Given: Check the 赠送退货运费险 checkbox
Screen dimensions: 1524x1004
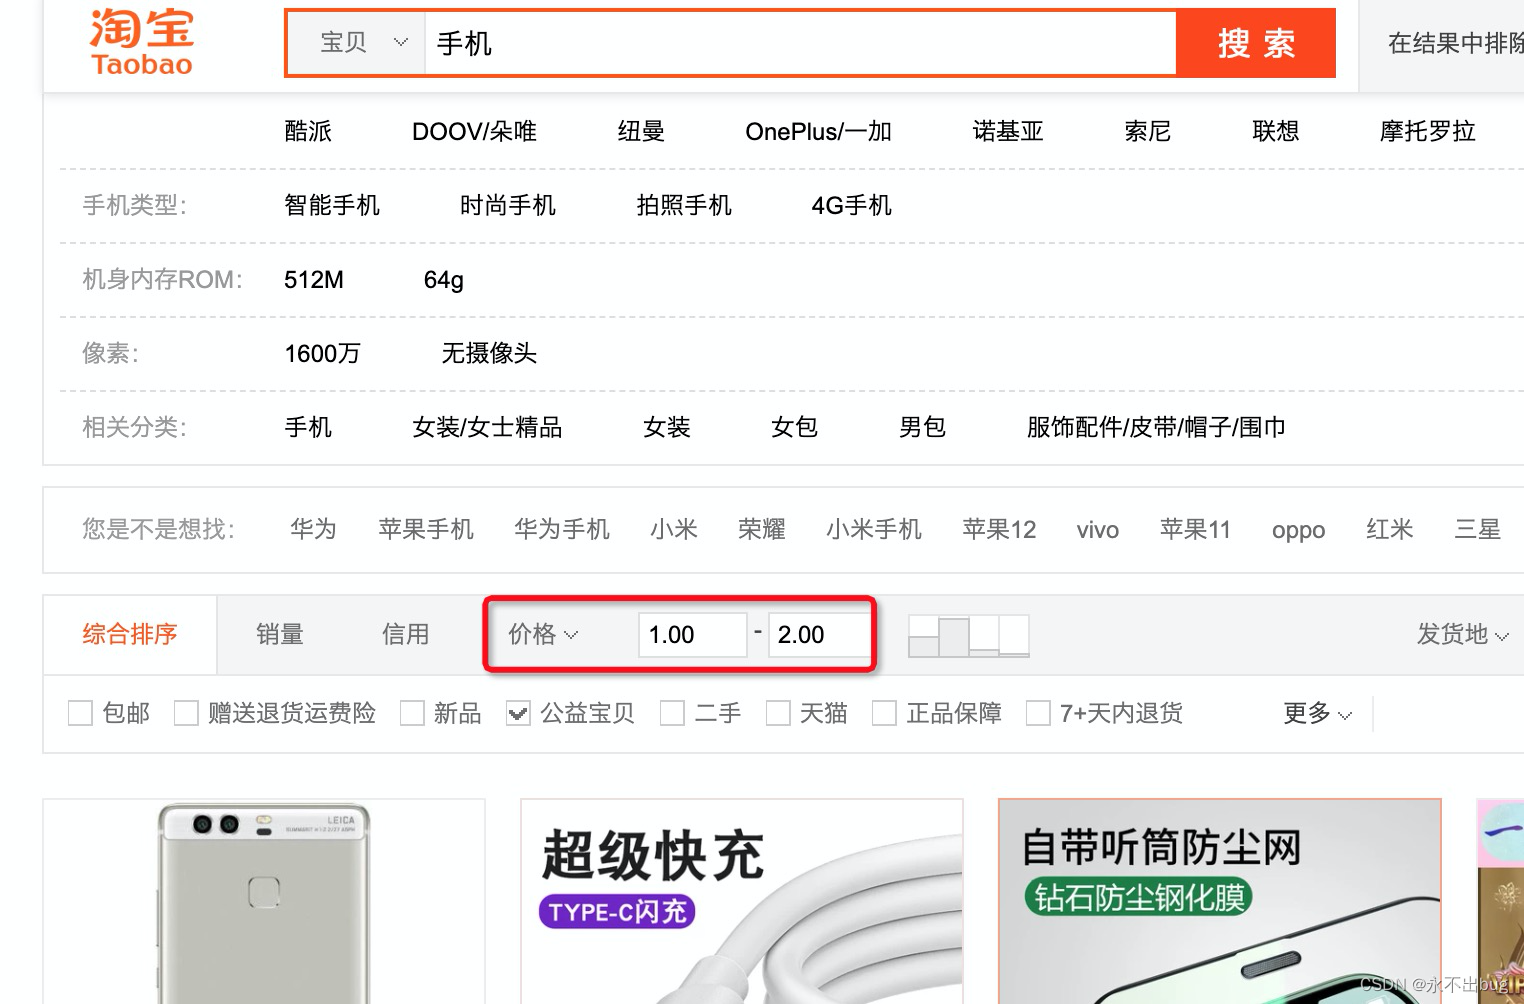Looking at the screenshot, I should tap(186, 713).
